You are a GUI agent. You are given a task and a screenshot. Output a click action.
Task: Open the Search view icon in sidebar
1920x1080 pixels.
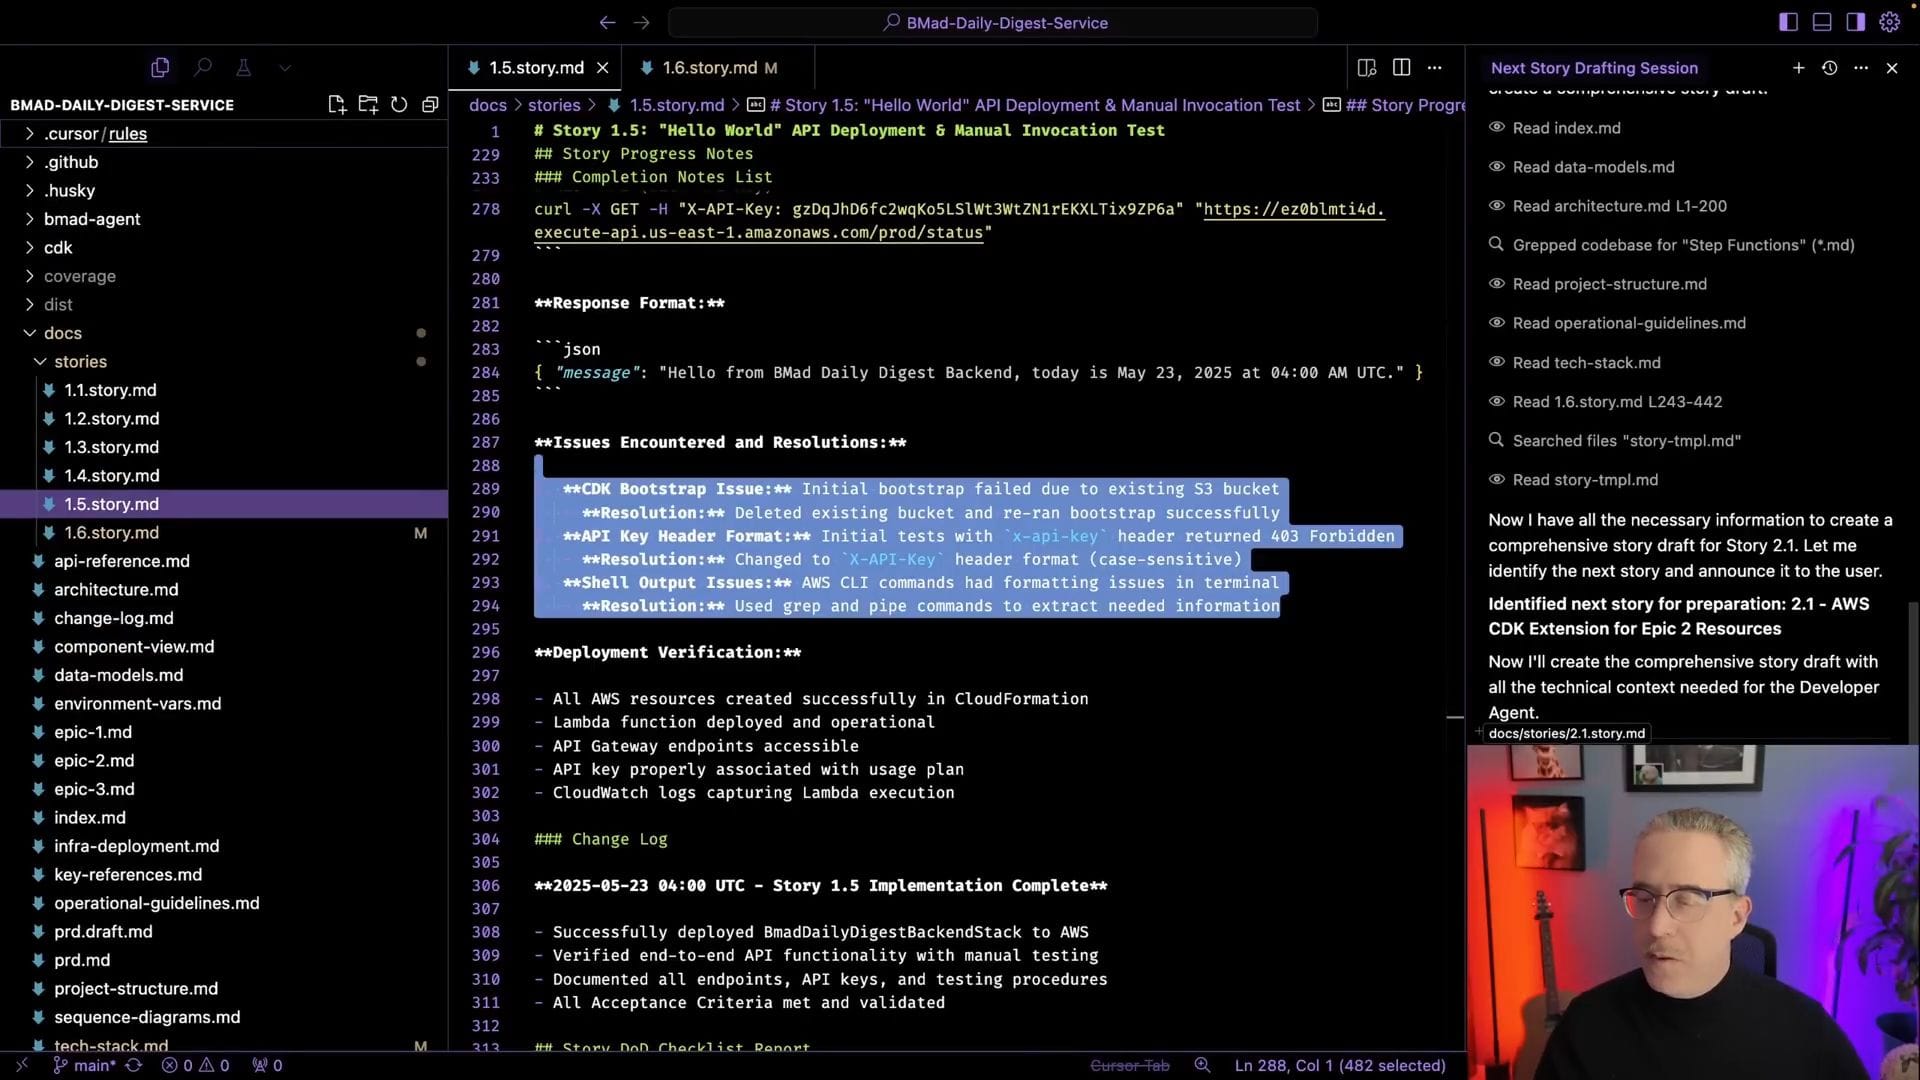[x=203, y=68]
